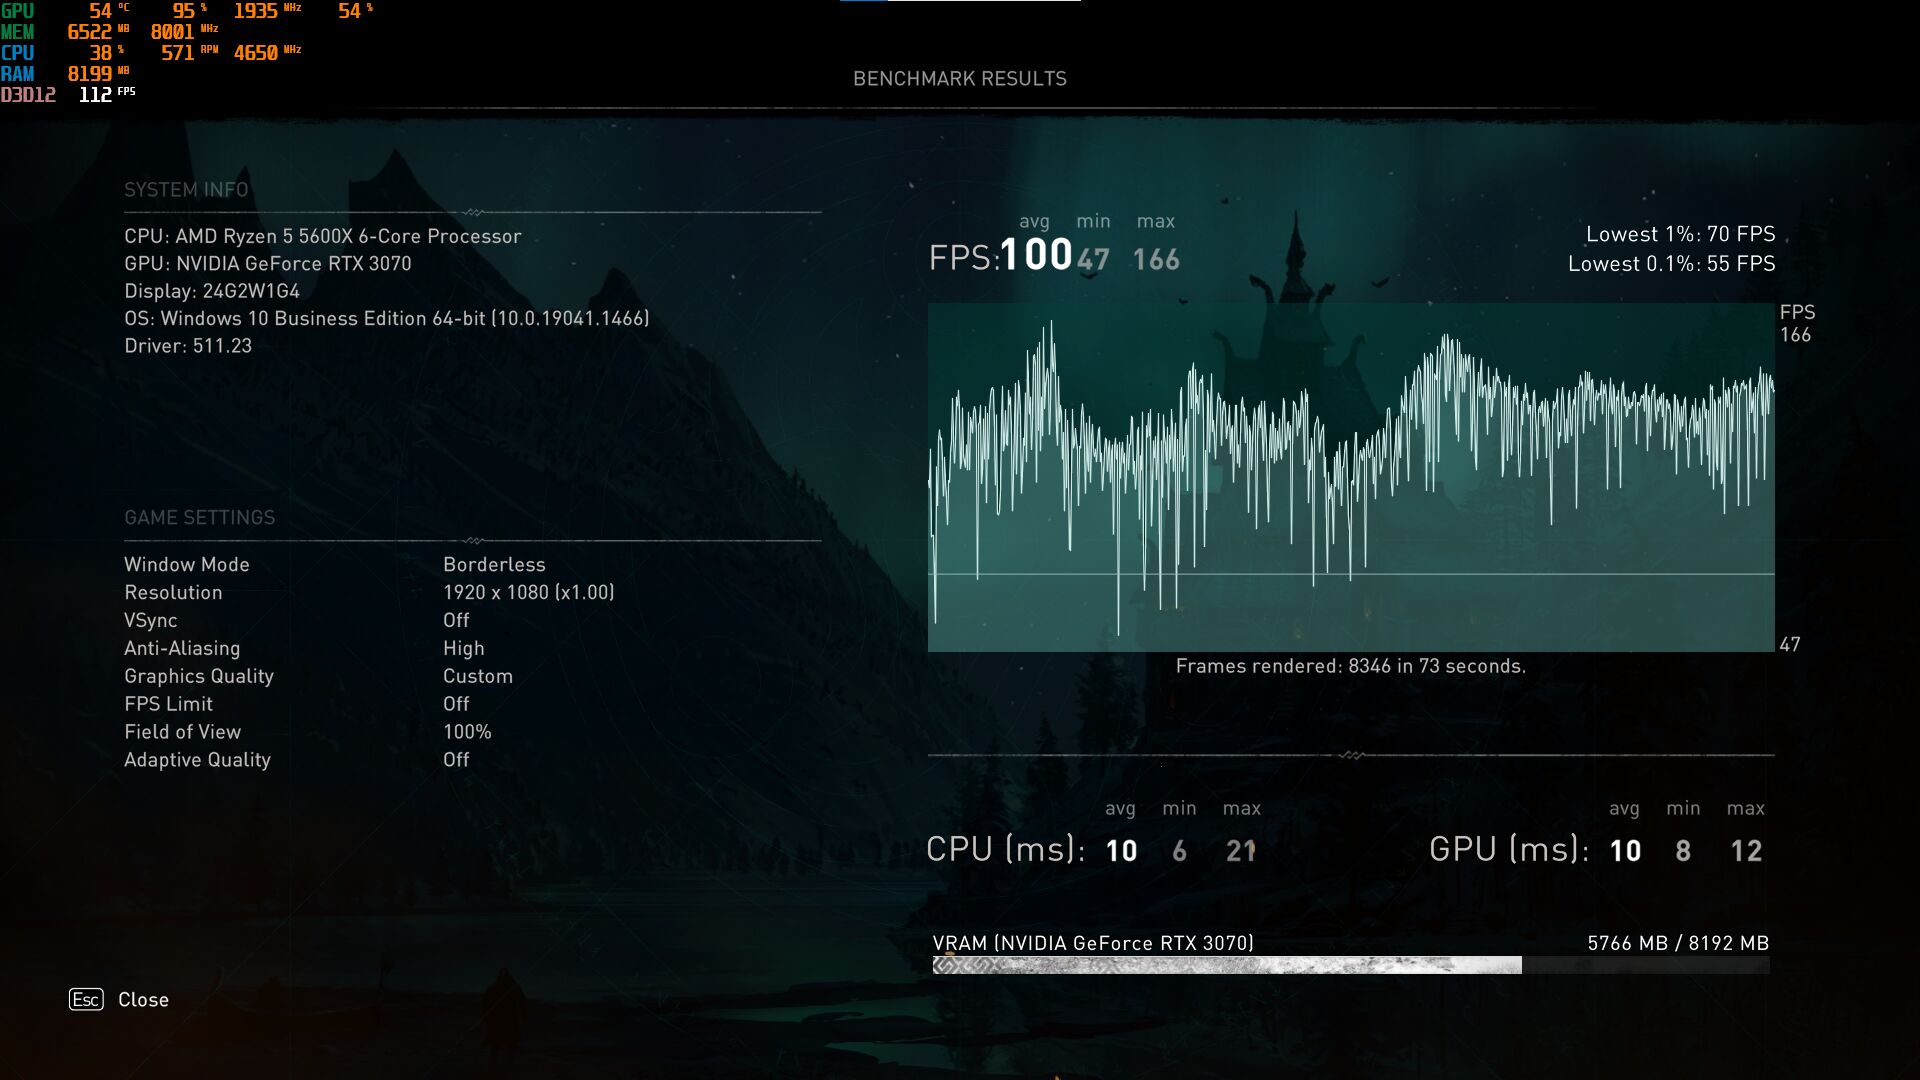Click the BENCHMARK RESULTS title
This screenshot has height=1080, width=1920.
tap(960, 78)
